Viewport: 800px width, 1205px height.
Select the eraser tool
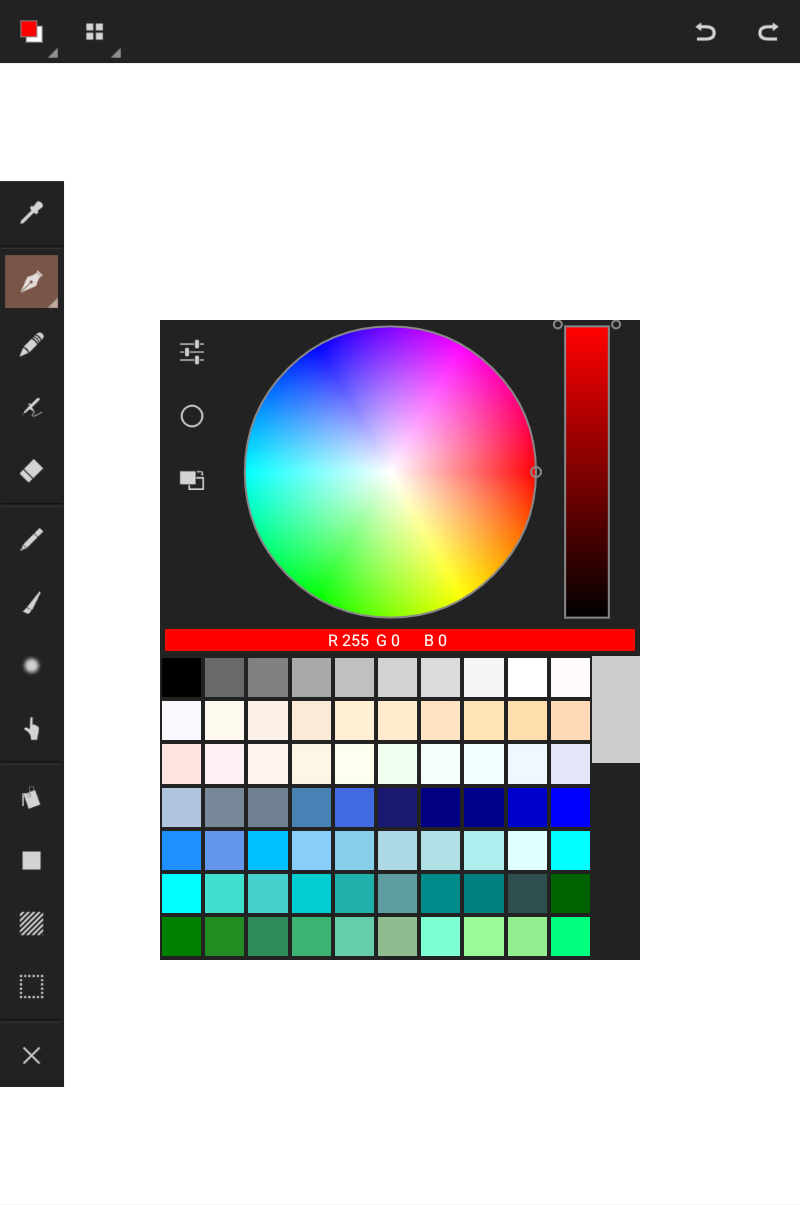click(32, 470)
